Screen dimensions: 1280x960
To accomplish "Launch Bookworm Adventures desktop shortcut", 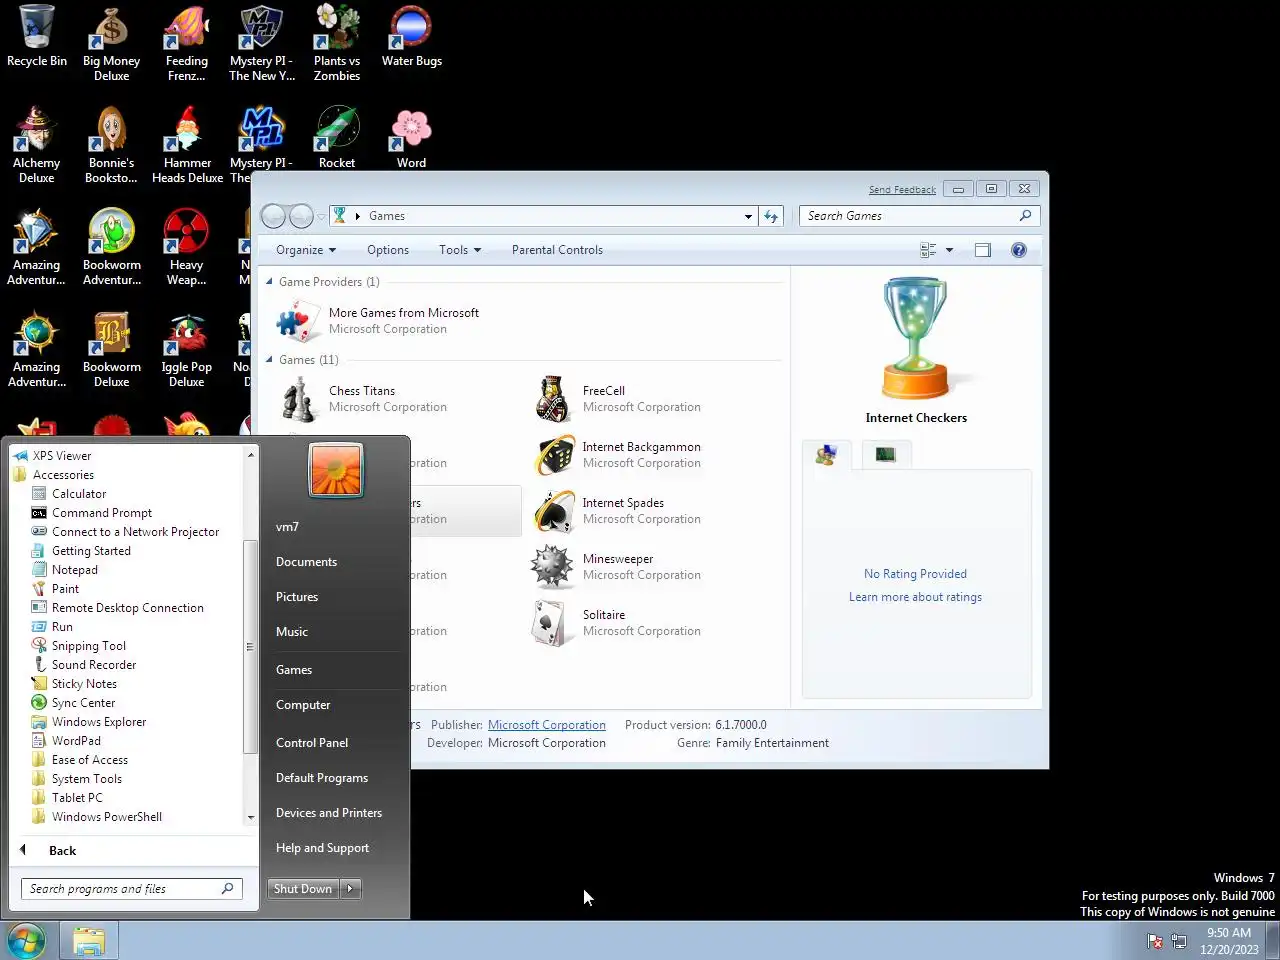I will (x=111, y=248).
